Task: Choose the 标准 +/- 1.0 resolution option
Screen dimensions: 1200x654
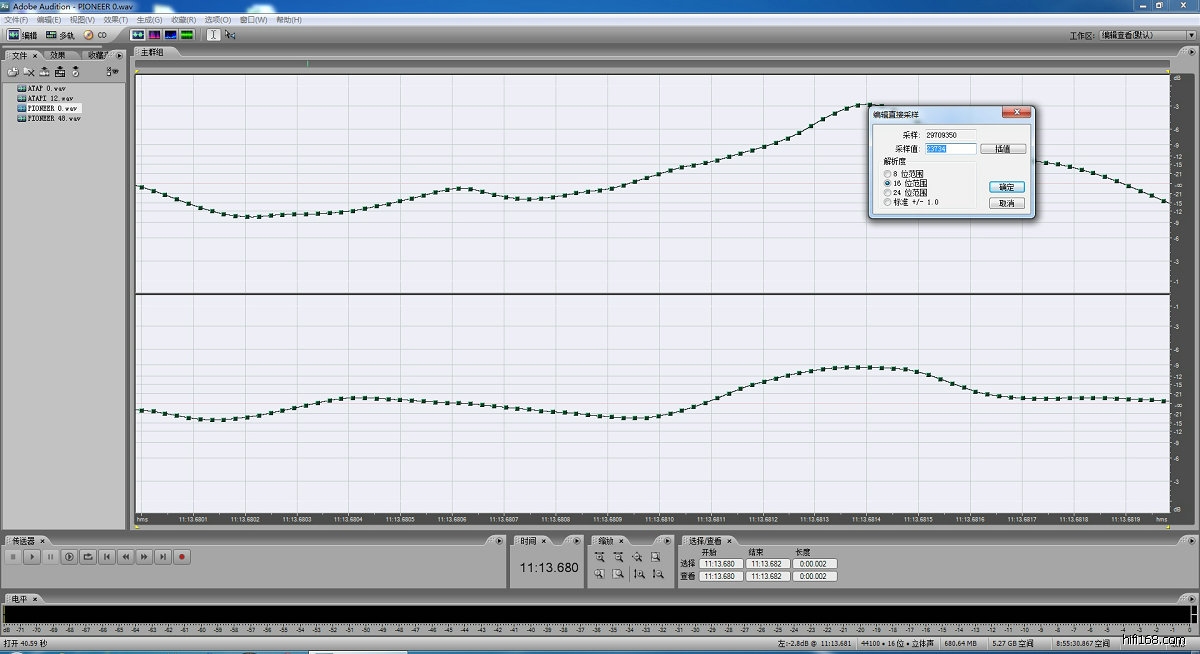Action: (x=888, y=202)
